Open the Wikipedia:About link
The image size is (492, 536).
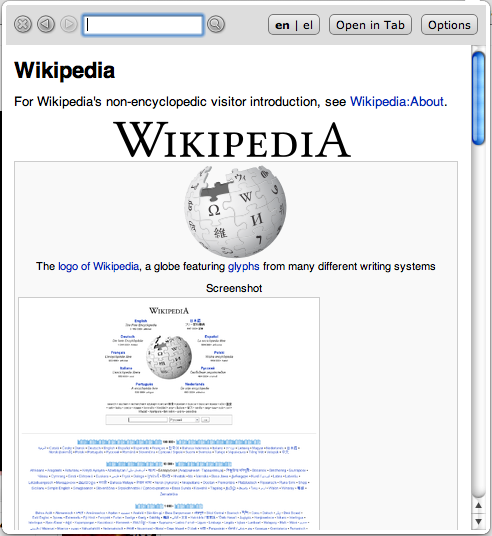pyautogui.click(x=397, y=102)
